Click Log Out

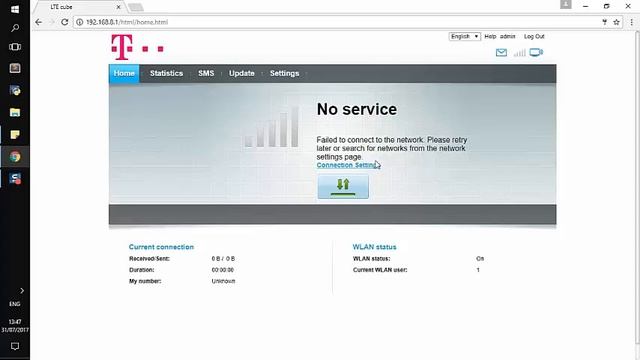[x=534, y=36]
